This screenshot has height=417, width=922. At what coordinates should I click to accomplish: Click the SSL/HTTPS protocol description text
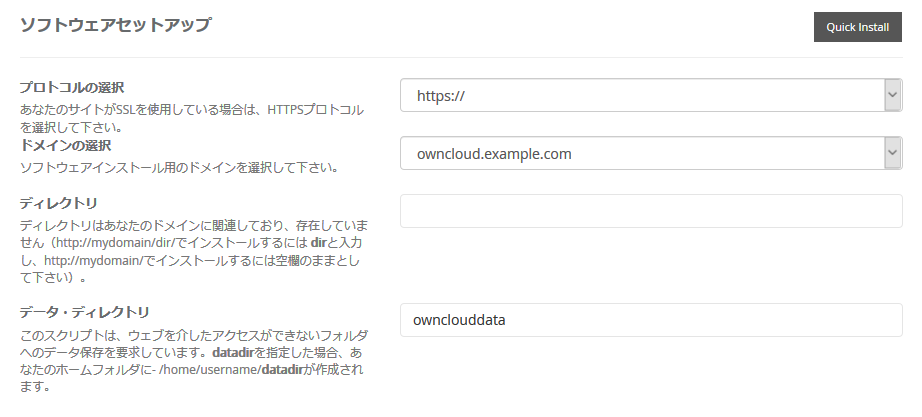tap(192, 108)
